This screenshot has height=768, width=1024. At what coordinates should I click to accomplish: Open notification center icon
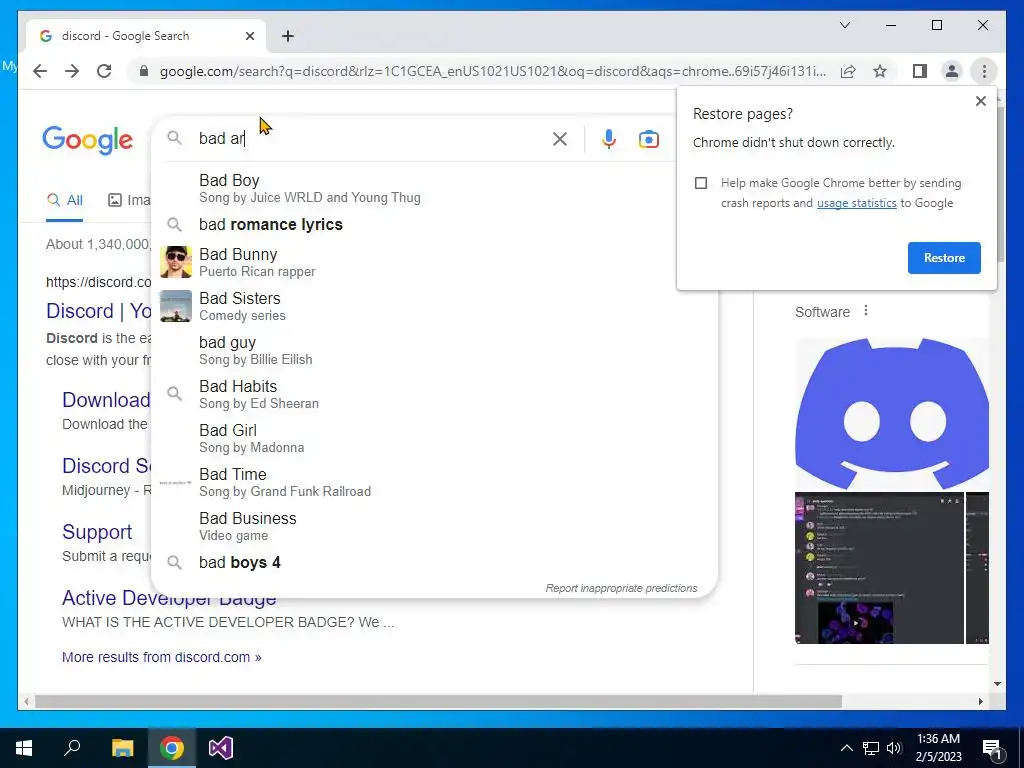tap(992, 748)
